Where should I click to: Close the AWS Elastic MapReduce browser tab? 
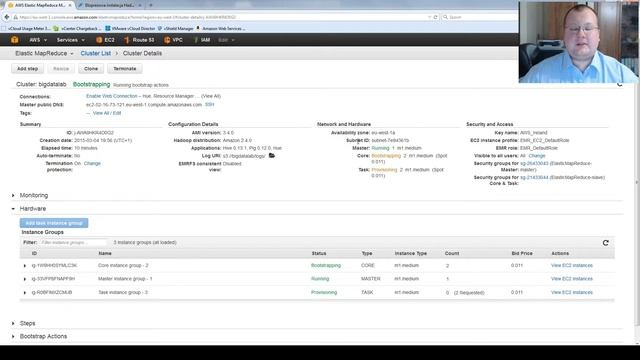pyautogui.click(x=70, y=5)
